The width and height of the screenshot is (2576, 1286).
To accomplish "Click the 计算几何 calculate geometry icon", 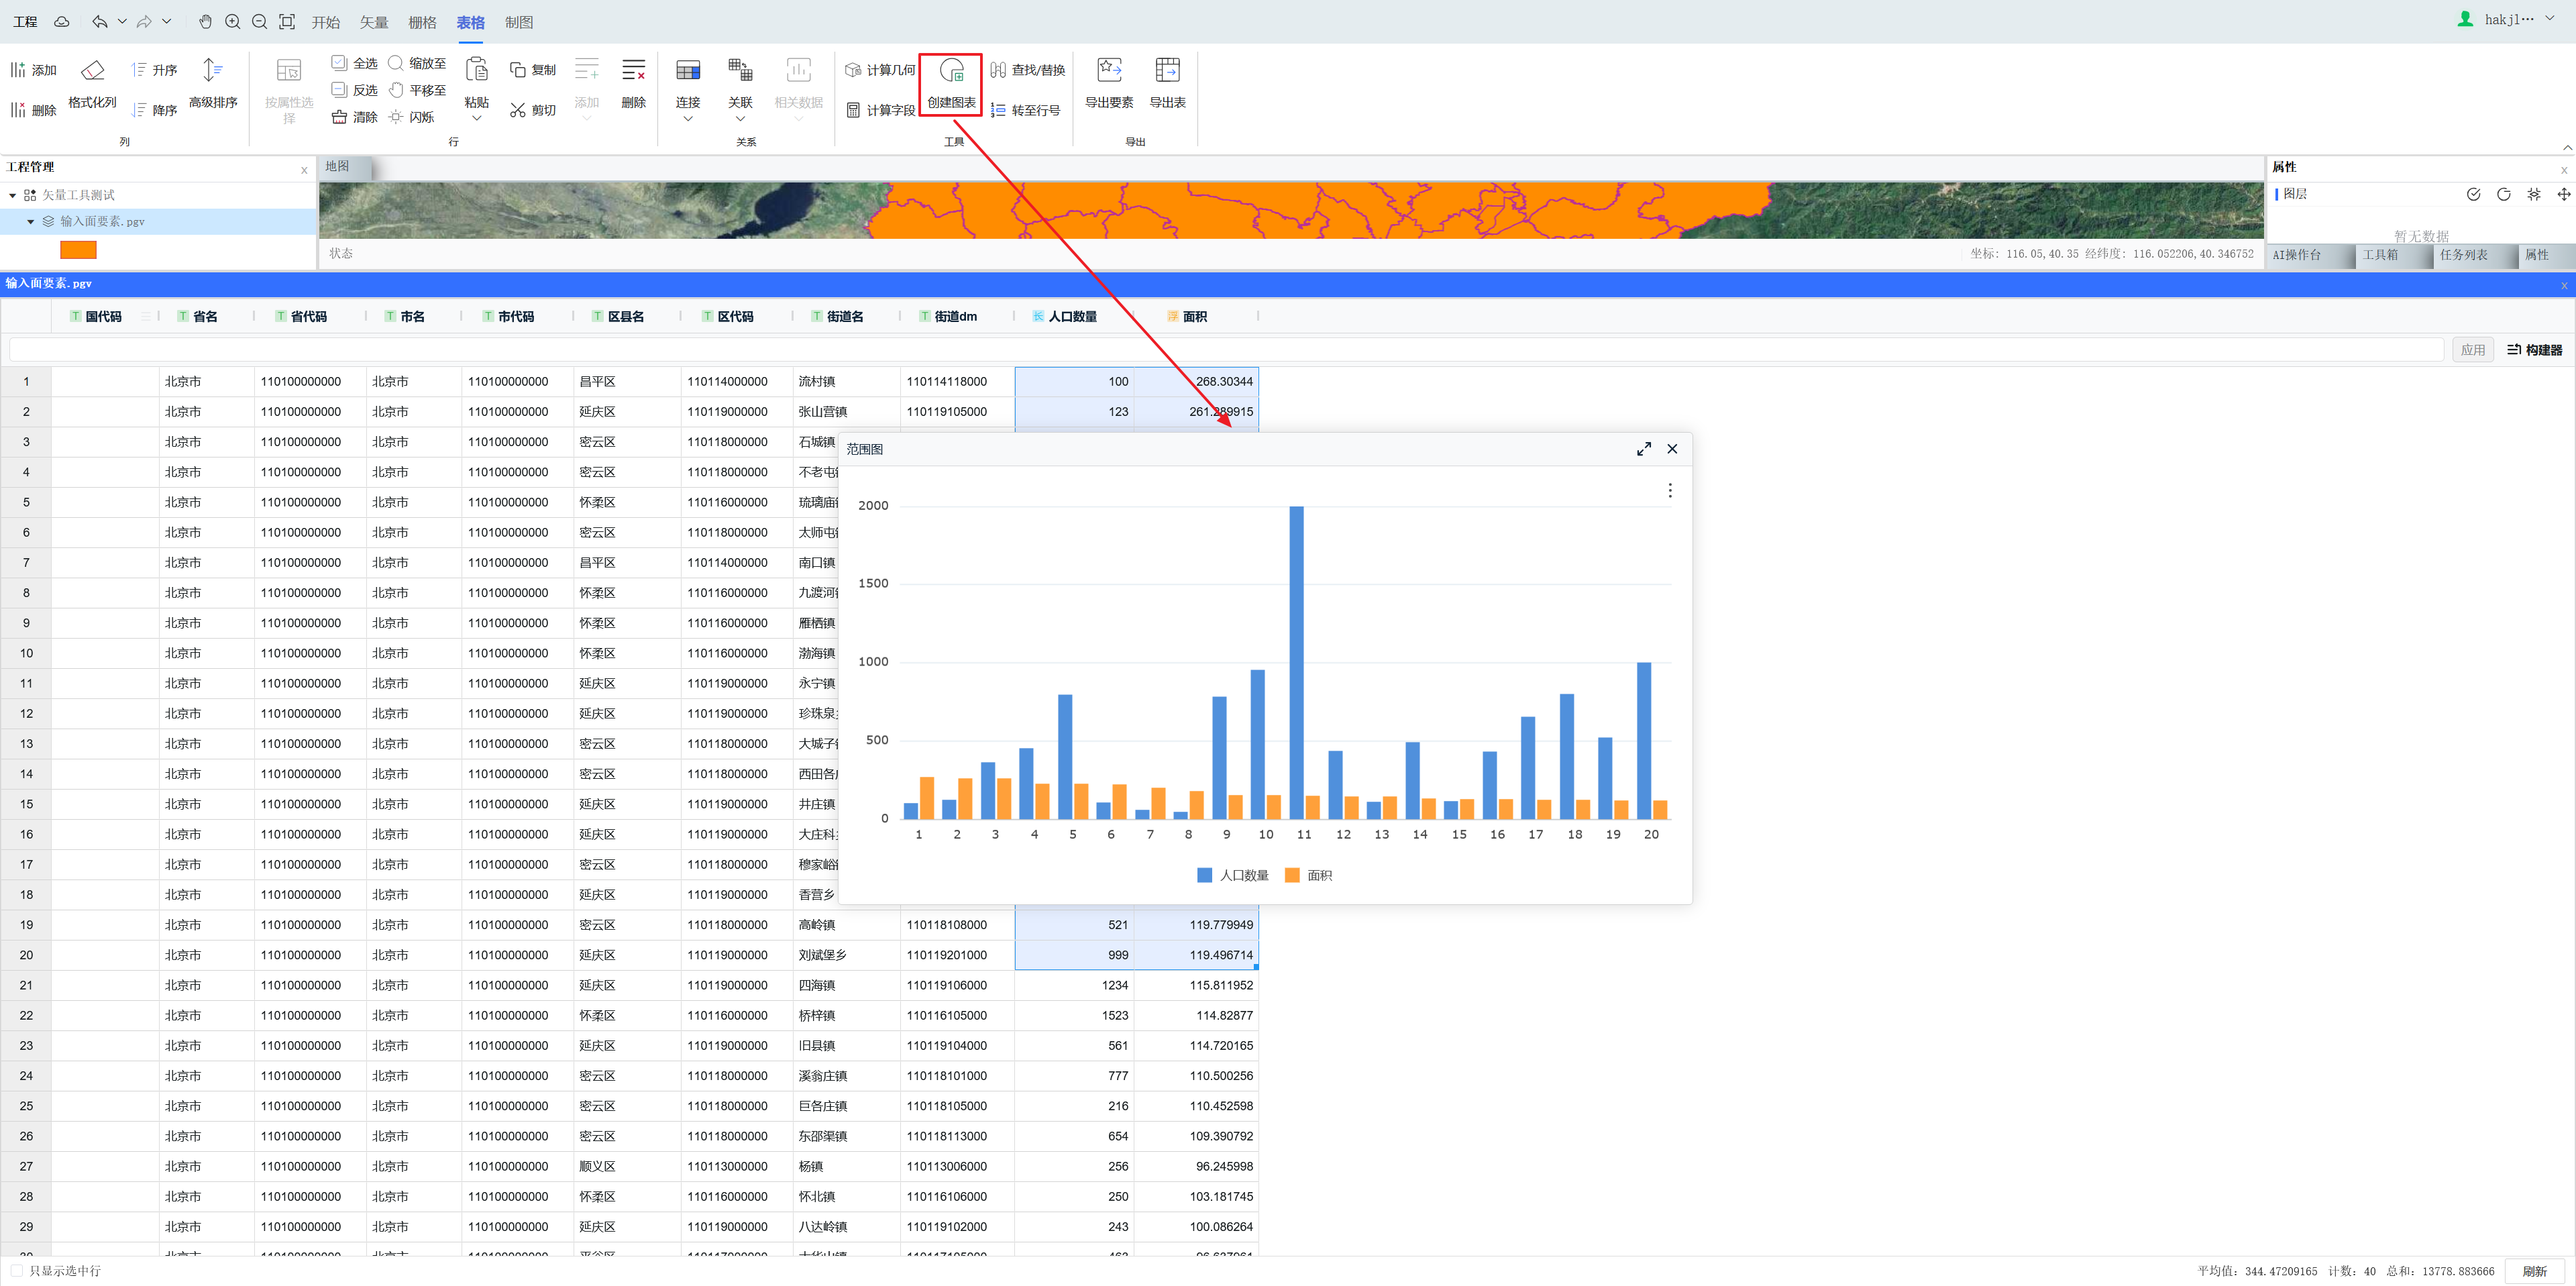I will coord(853,70).
